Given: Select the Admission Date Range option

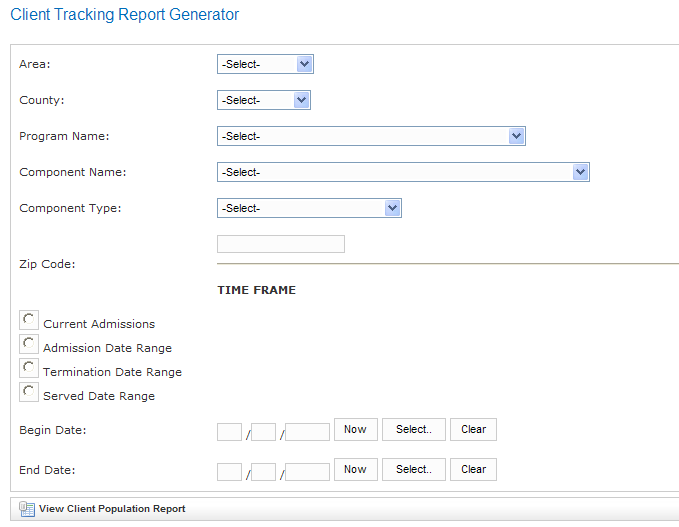Looking at the screenshot, I should [29, 343].
